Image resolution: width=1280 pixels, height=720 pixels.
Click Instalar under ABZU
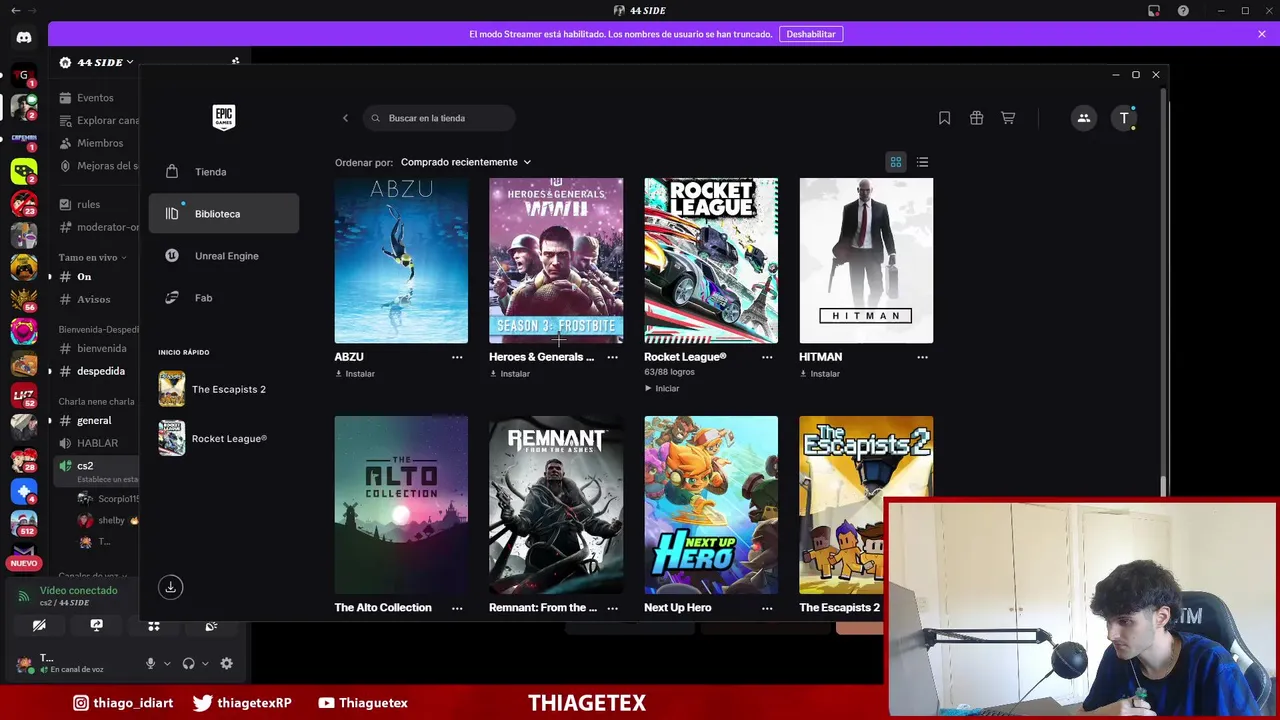pos(355,374)
